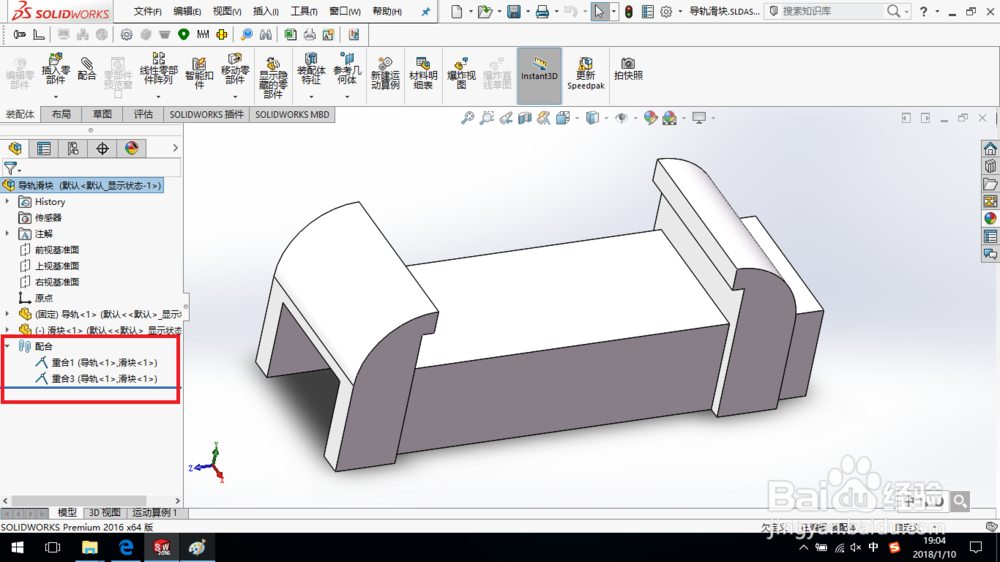1000x562 pixels.
Task: Start 新建运动算例 new motion study
Action: (x=385, y=73)
